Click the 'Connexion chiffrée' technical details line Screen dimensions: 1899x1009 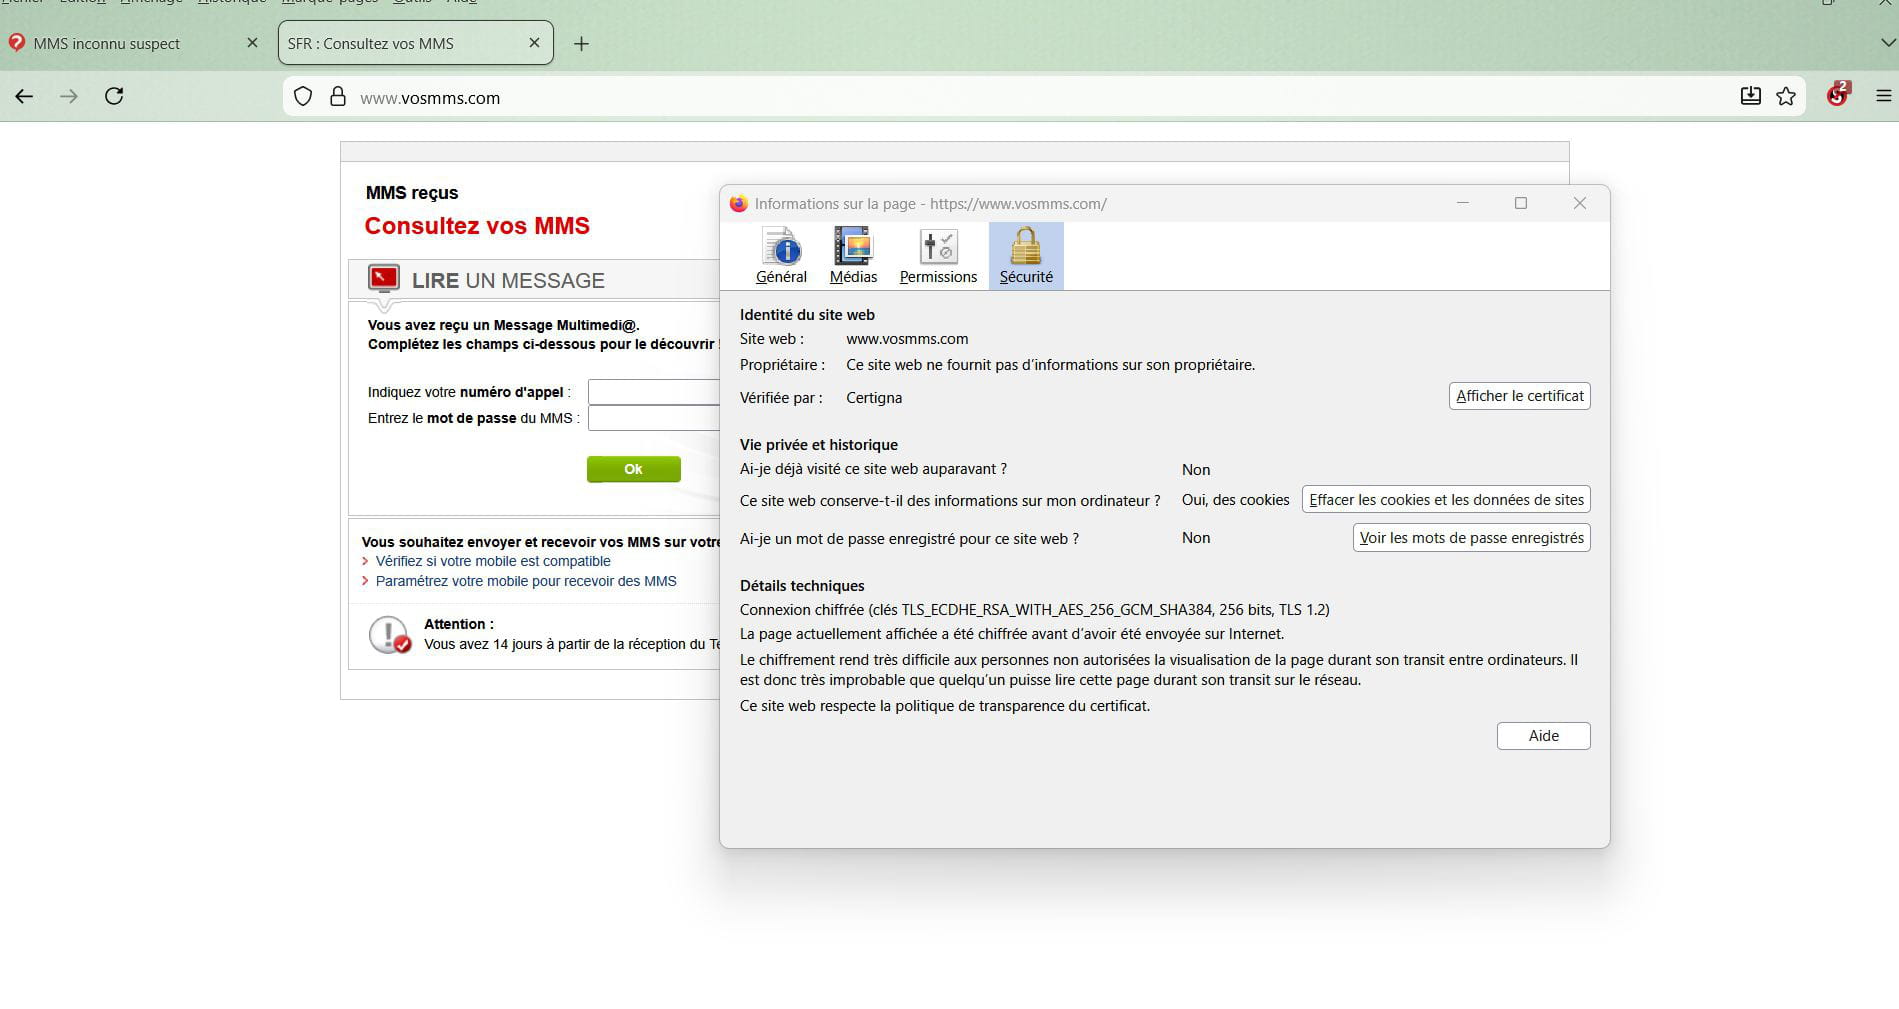click(1035, 610)
